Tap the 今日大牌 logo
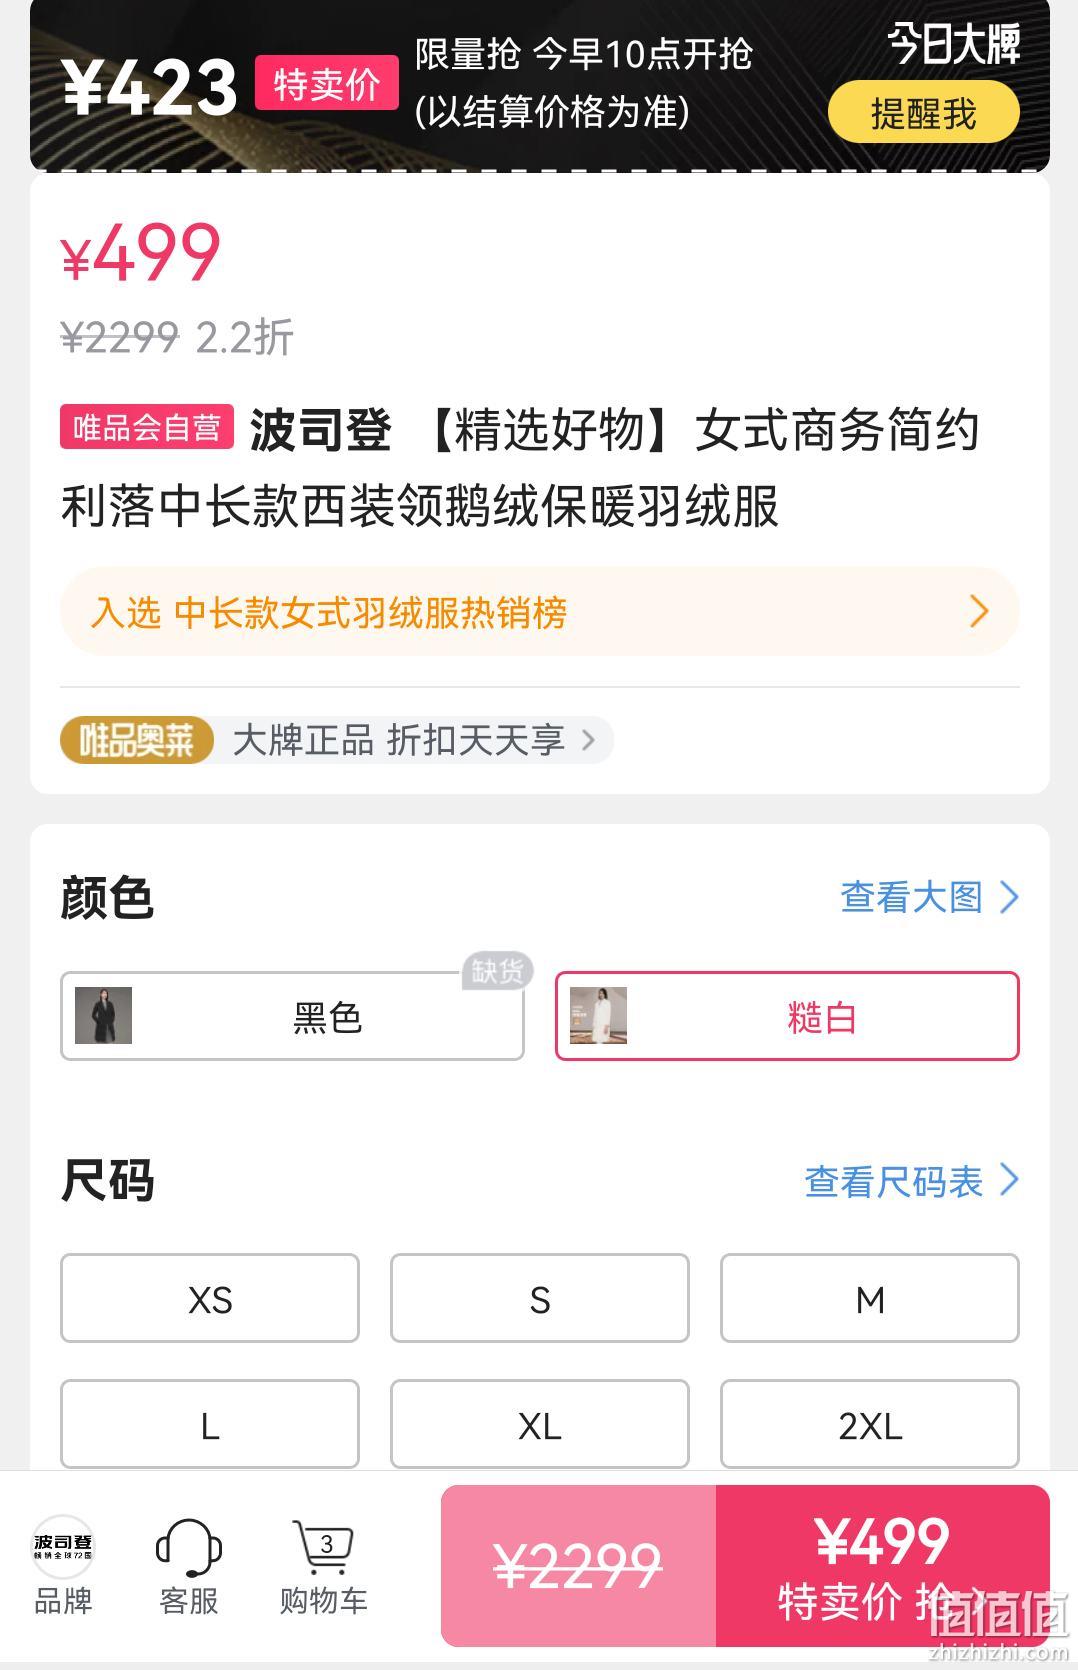Screen dimensions: 1078x1670 point(954,44)
